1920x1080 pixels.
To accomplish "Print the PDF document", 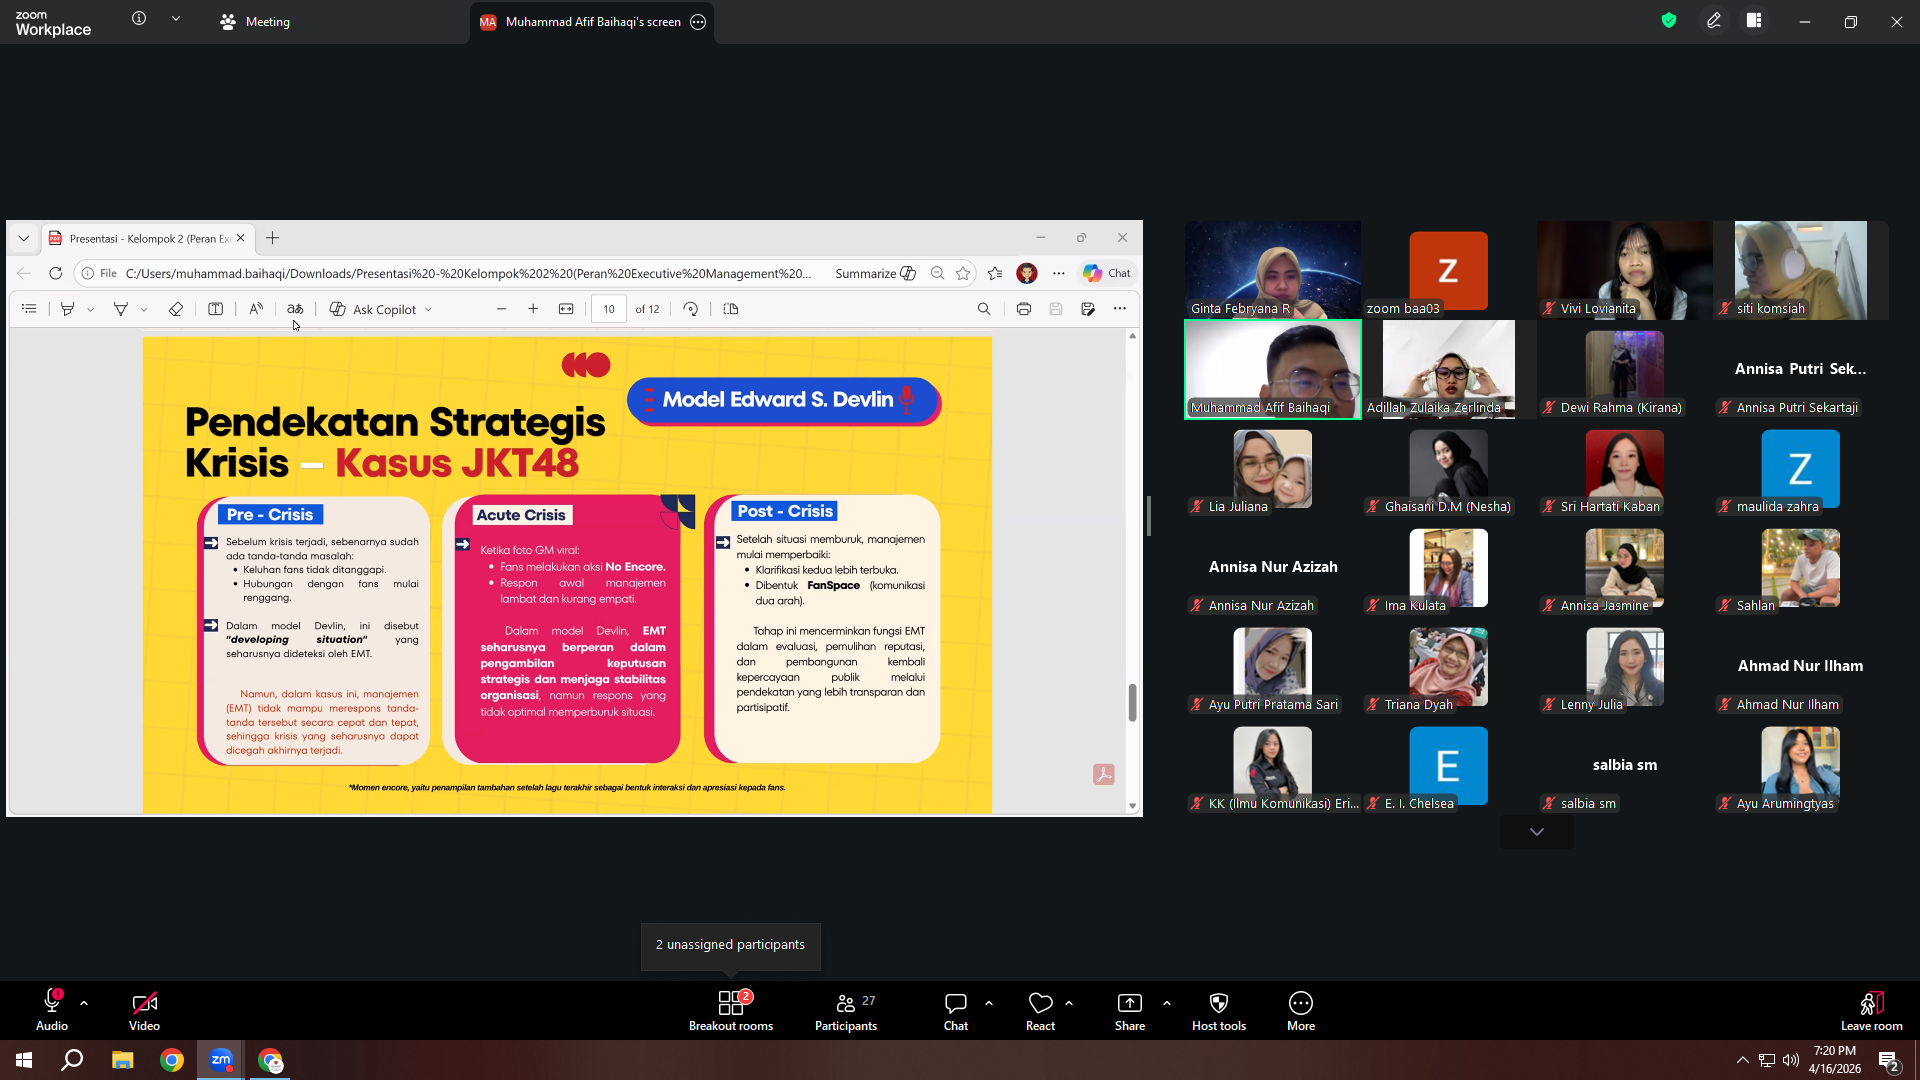I will point(1024,309).
